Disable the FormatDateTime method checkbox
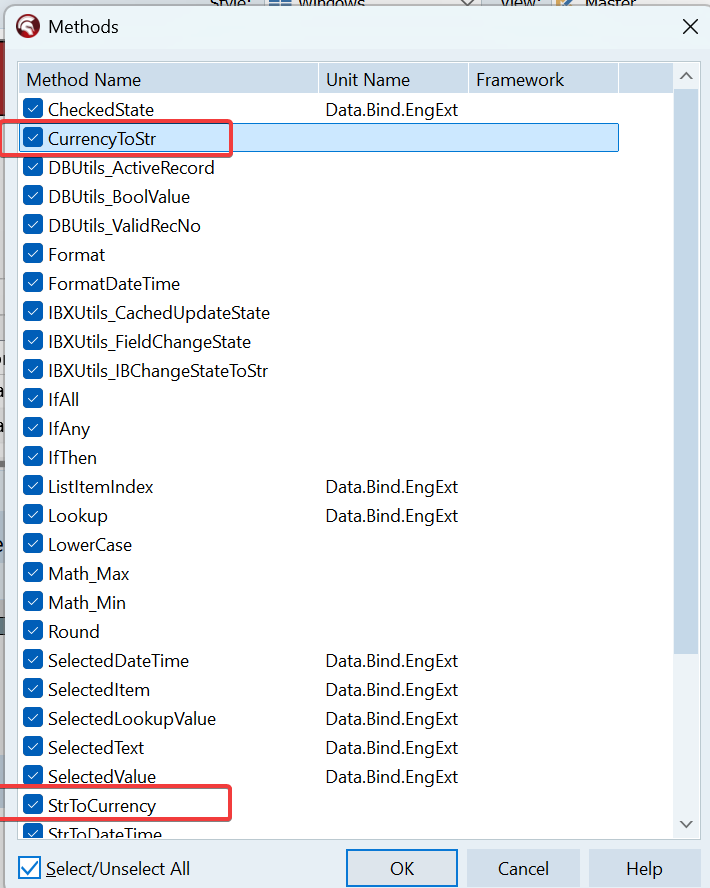This screenshot has width=710, height=888. 33,284
